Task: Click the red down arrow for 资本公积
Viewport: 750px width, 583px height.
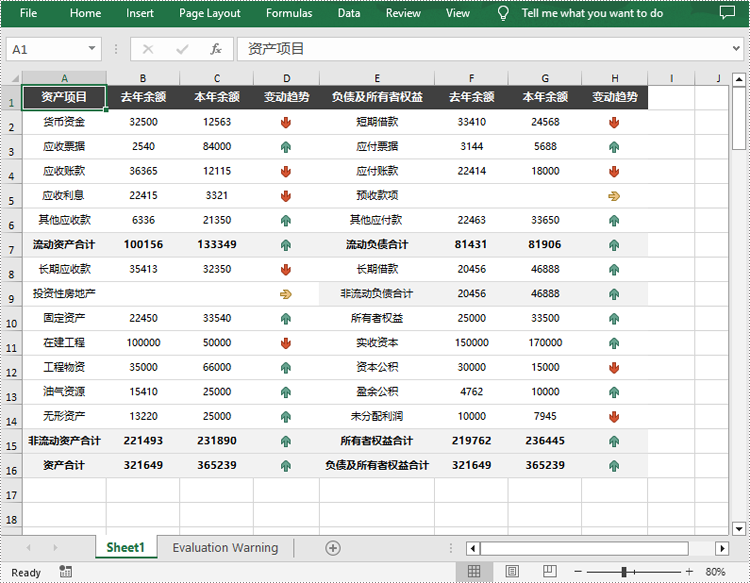Action: point(614,367)
